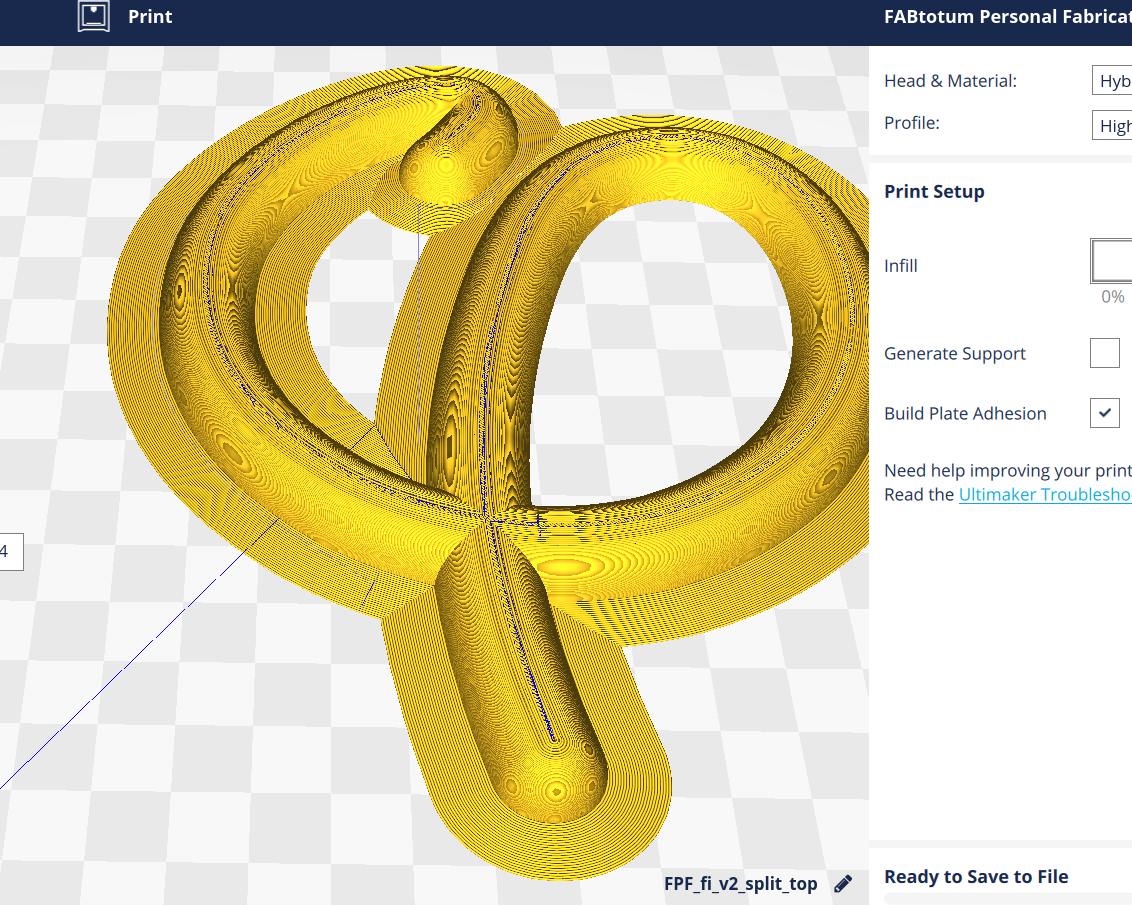The width and height of the screenshot is (1132, 905).
Task: Click the pencil icon to rename the job
Action: click(843, 884)
